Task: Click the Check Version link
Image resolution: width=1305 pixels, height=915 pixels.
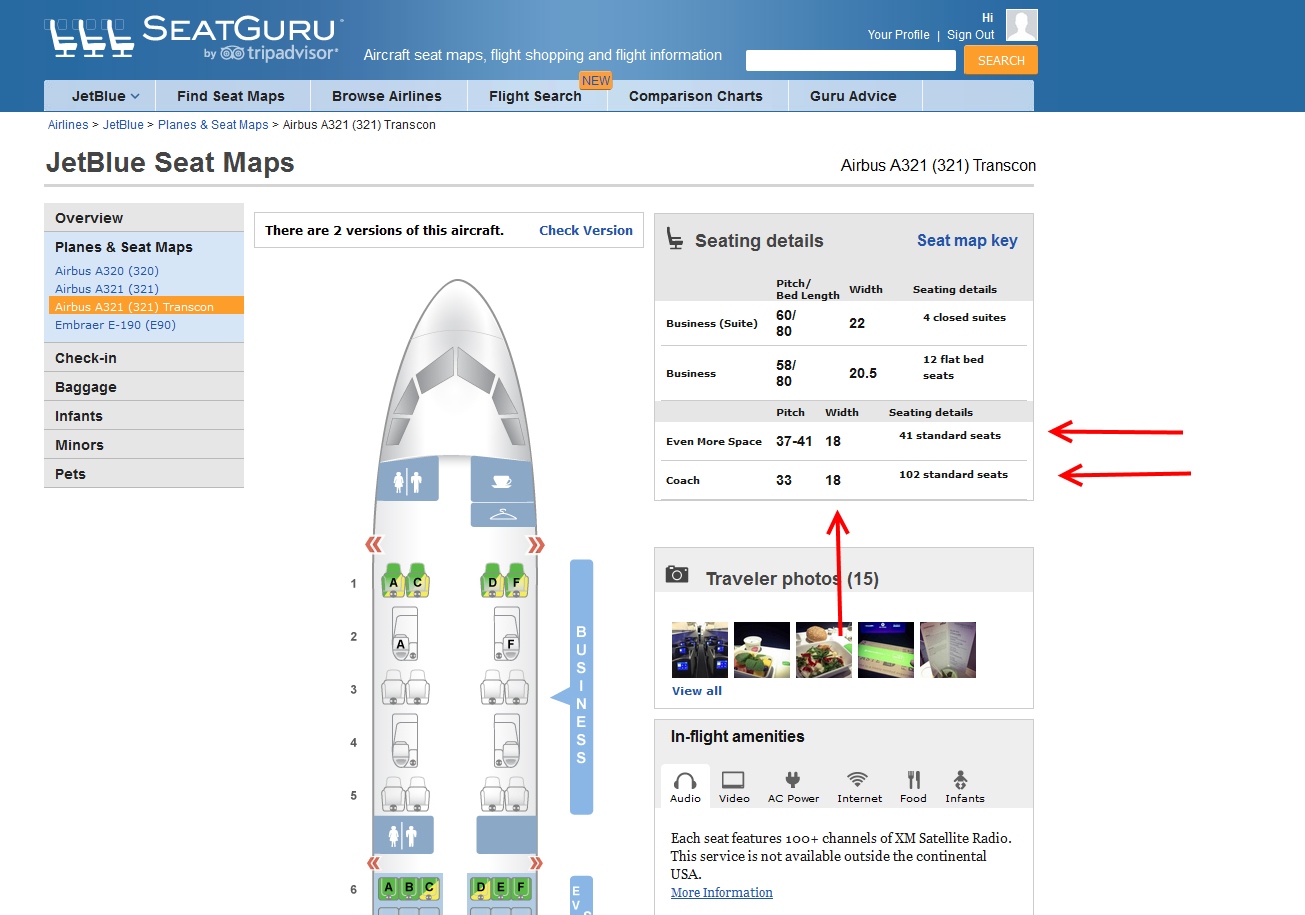Action: click(x=585, y=230)
